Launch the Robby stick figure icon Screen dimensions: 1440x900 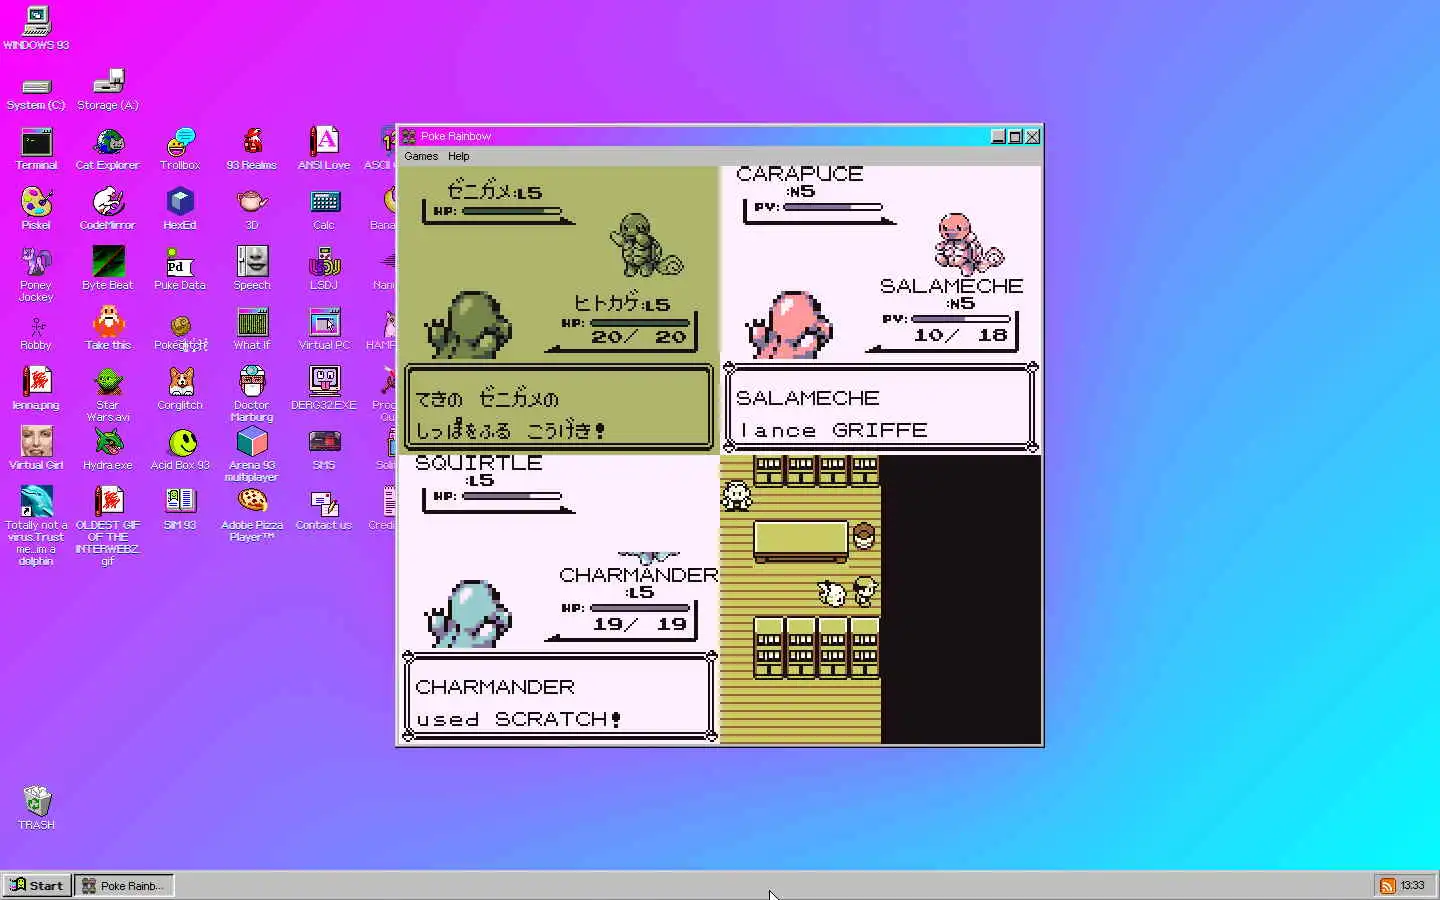(x=36, y=332)
